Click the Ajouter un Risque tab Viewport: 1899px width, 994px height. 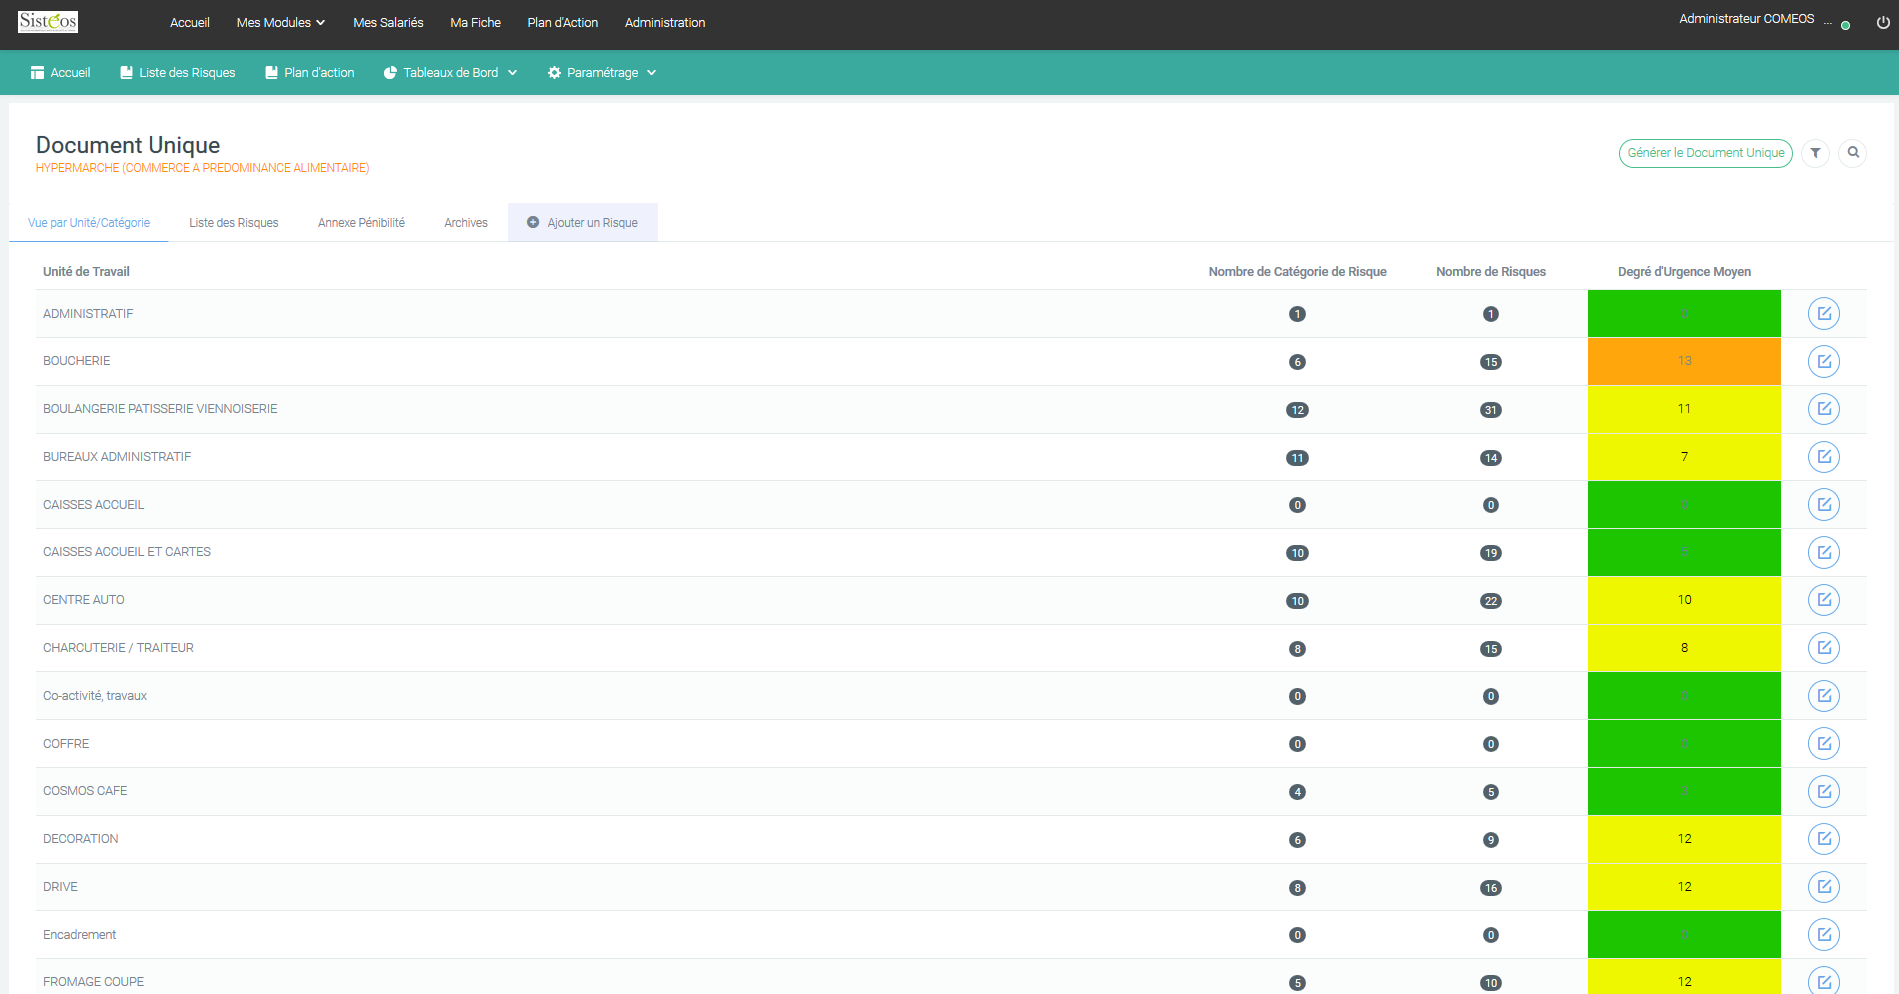pyautogui.click(x=583, y=223)
